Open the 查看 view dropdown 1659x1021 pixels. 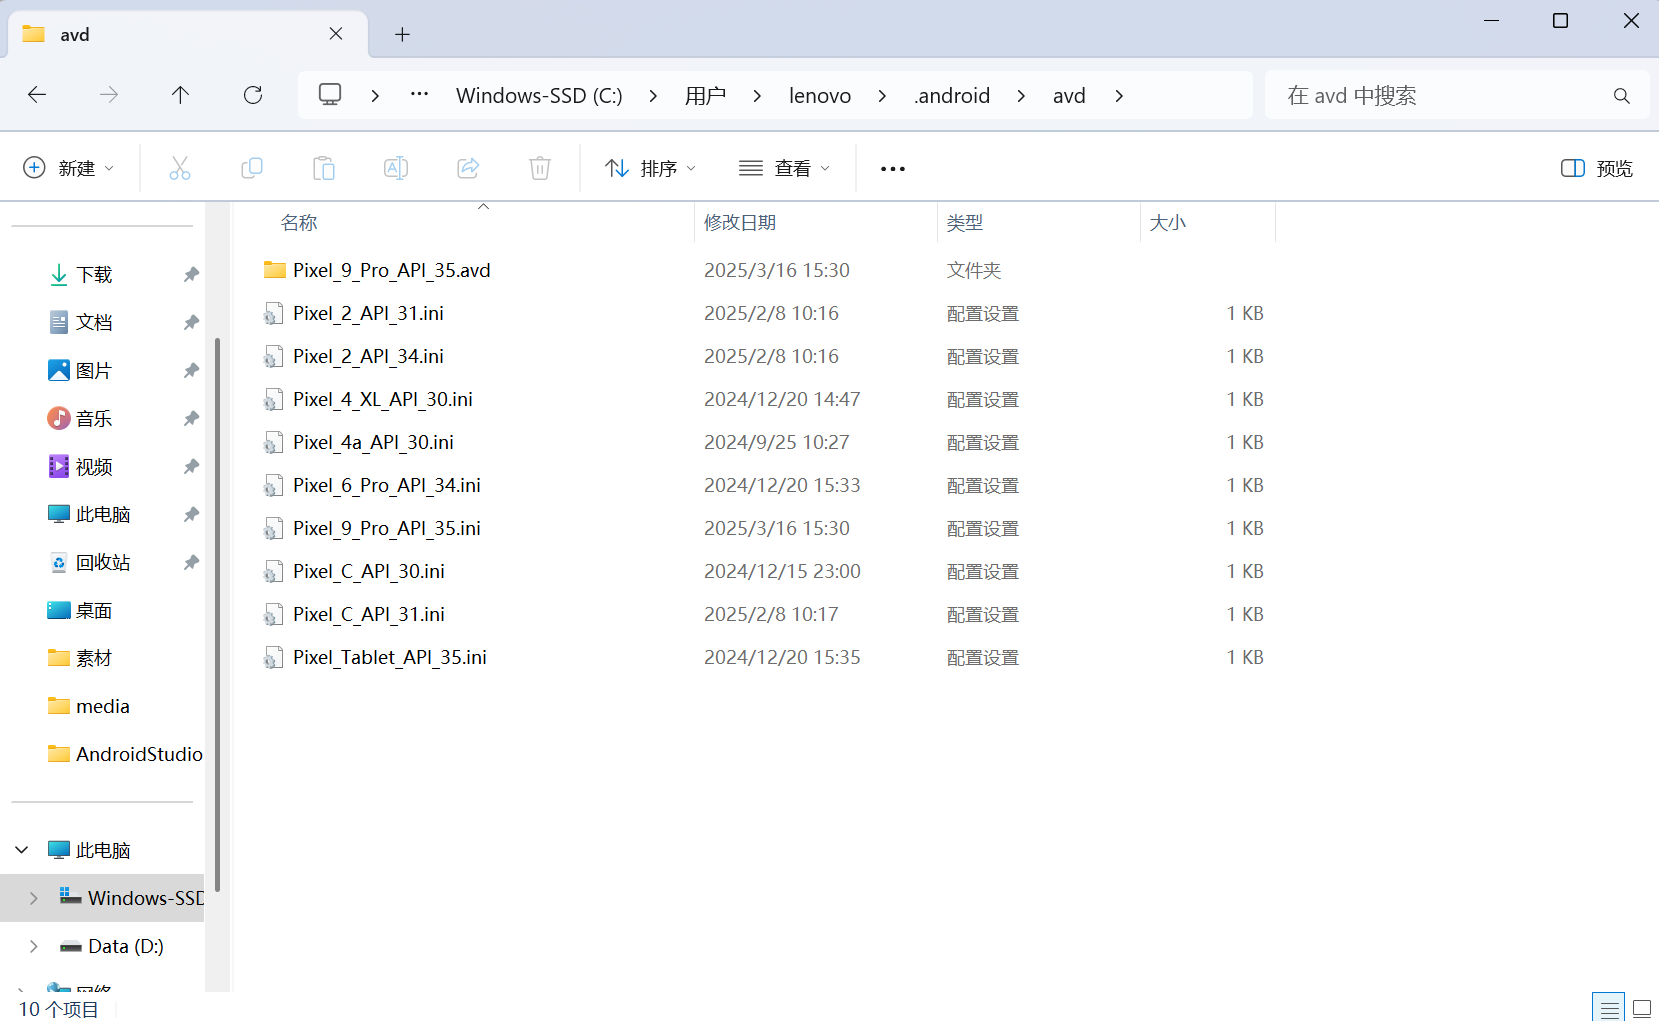(785, 168)
